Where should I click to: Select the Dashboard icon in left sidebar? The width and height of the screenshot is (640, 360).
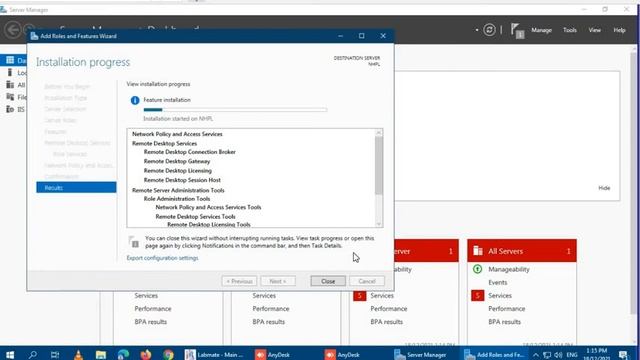[x=10, y=60]
